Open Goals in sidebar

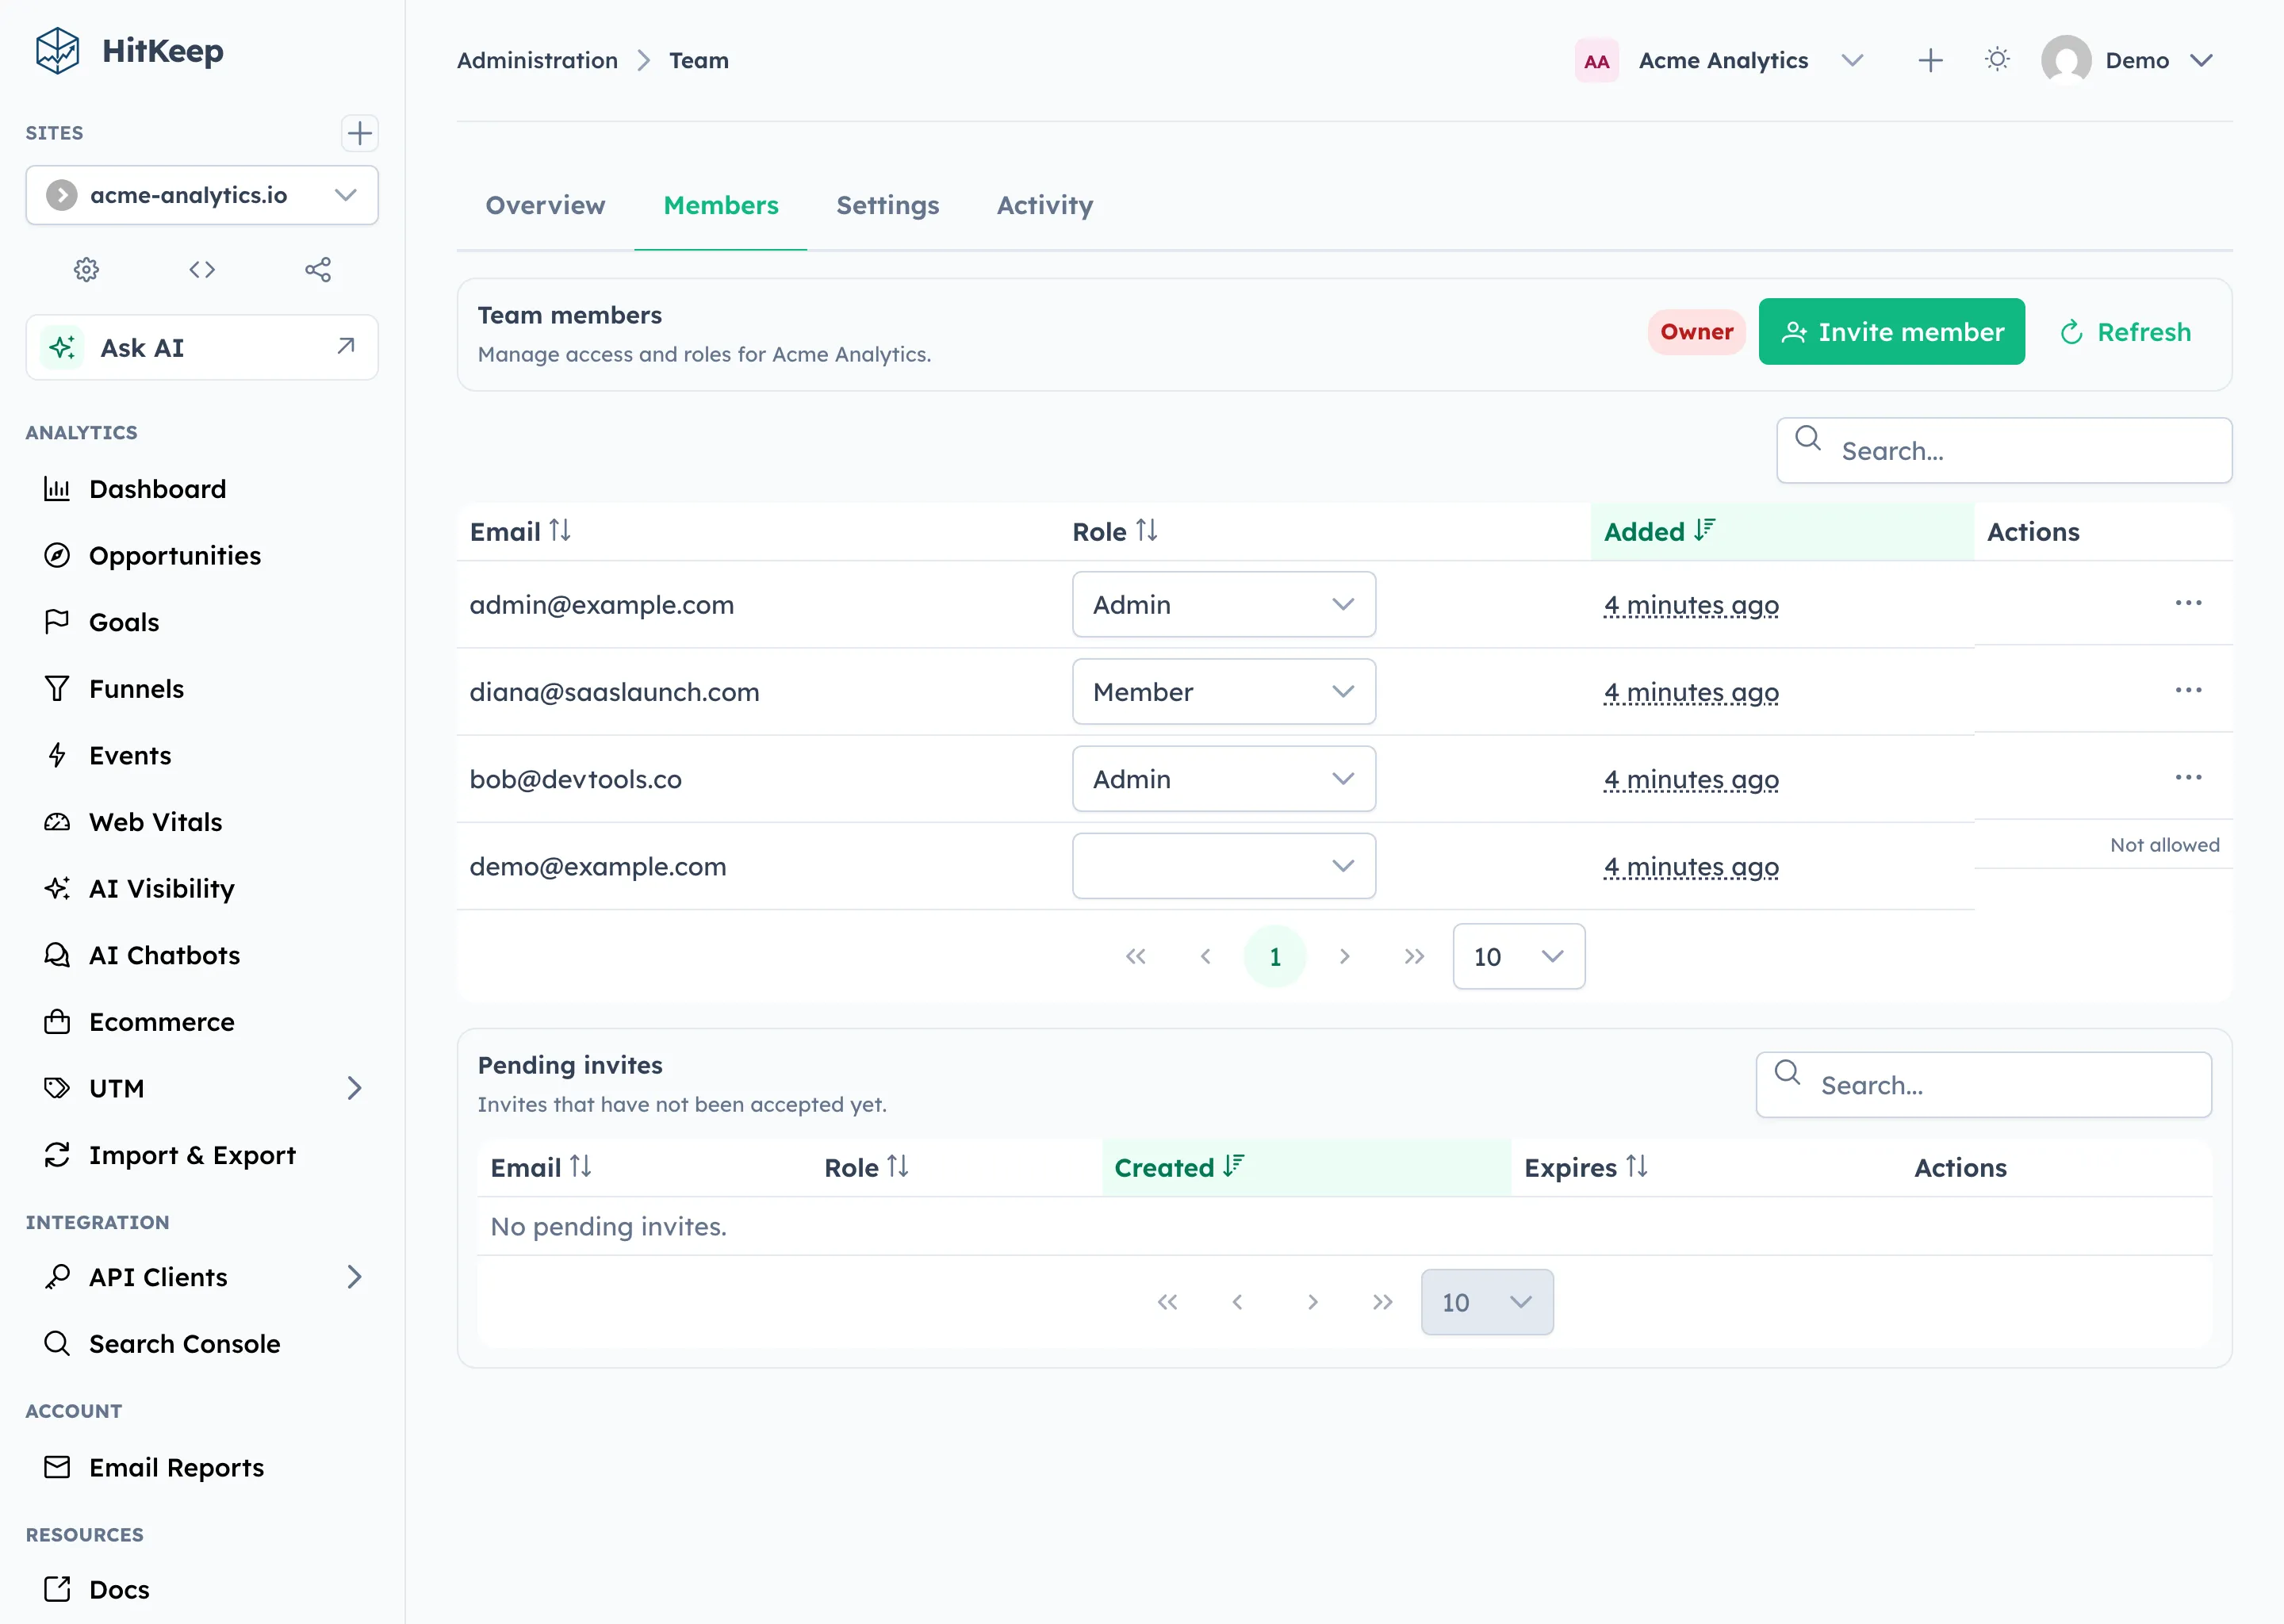point(202,622)
